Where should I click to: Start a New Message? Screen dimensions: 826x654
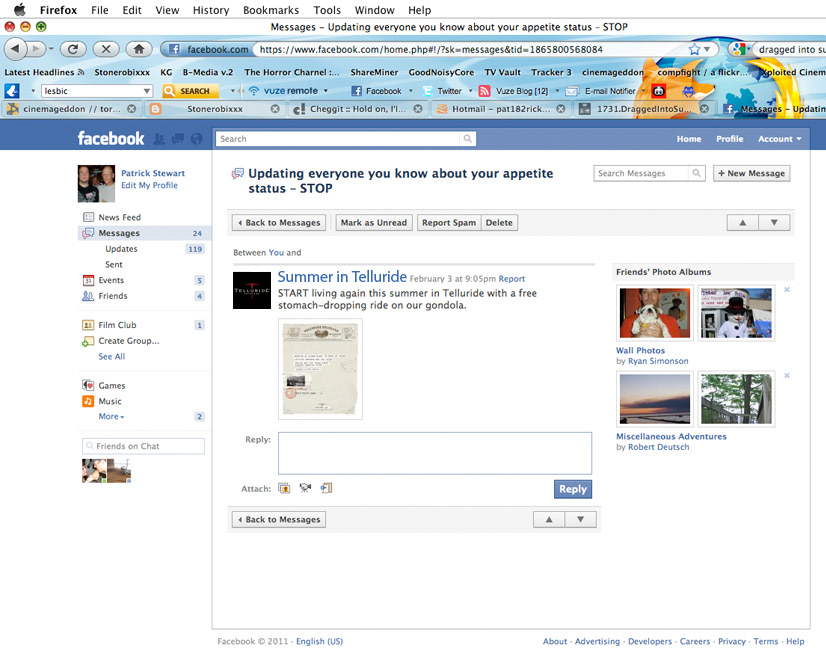click(x=751, y=173)
